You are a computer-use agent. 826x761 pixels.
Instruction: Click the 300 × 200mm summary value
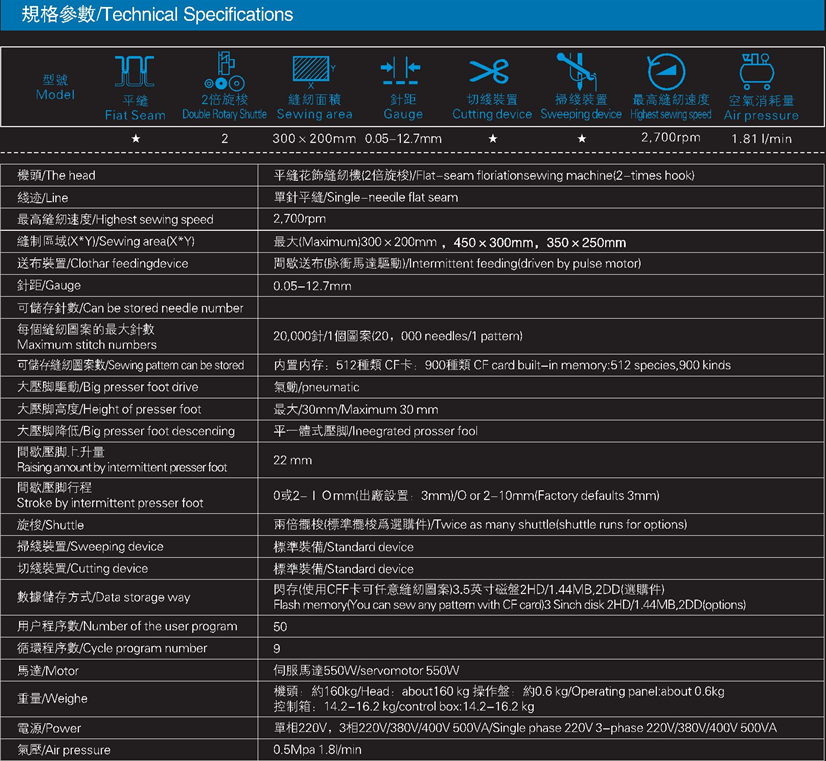[314, 139]
